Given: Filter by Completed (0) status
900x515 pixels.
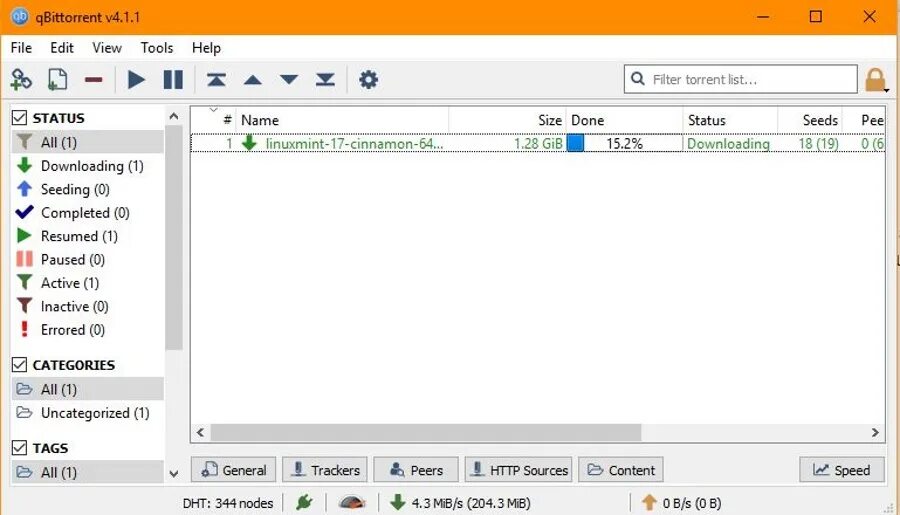Looking at the screenshot, I should point(87,212).
